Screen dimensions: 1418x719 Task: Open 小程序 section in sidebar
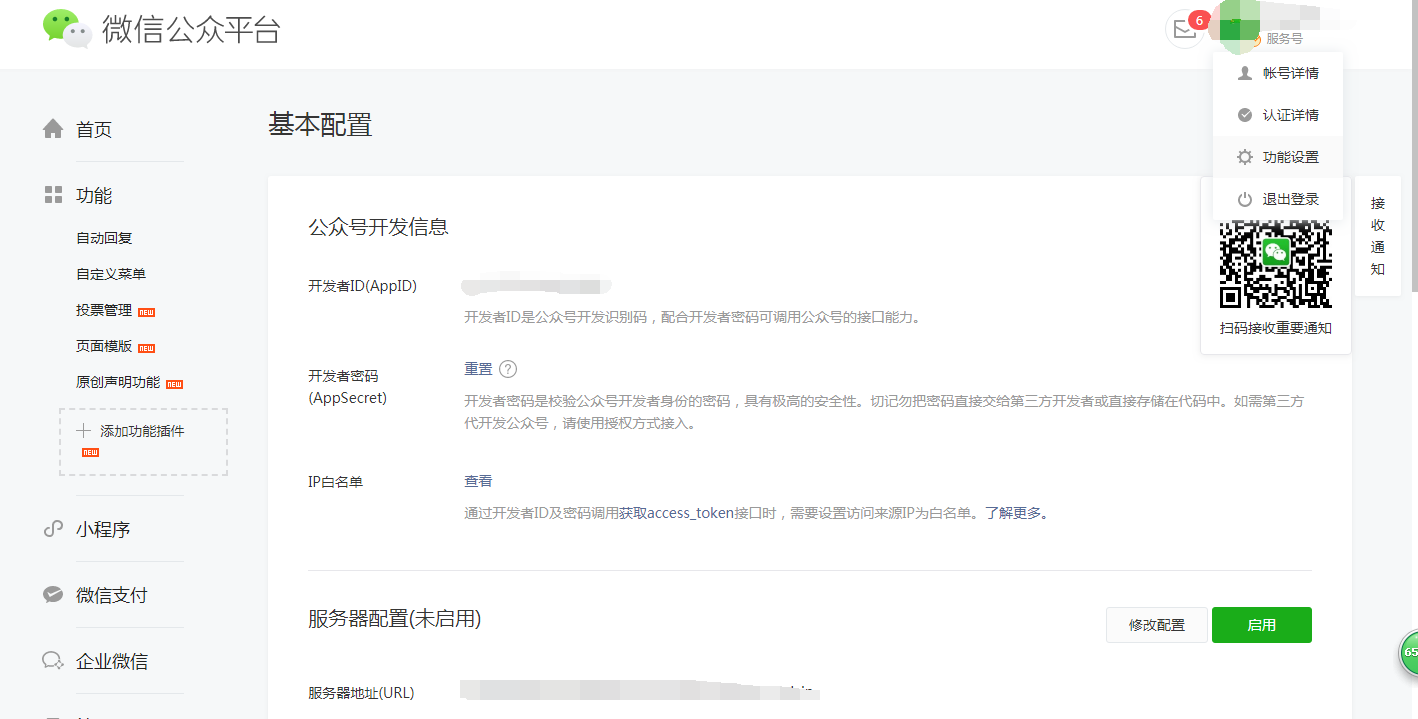103,529
